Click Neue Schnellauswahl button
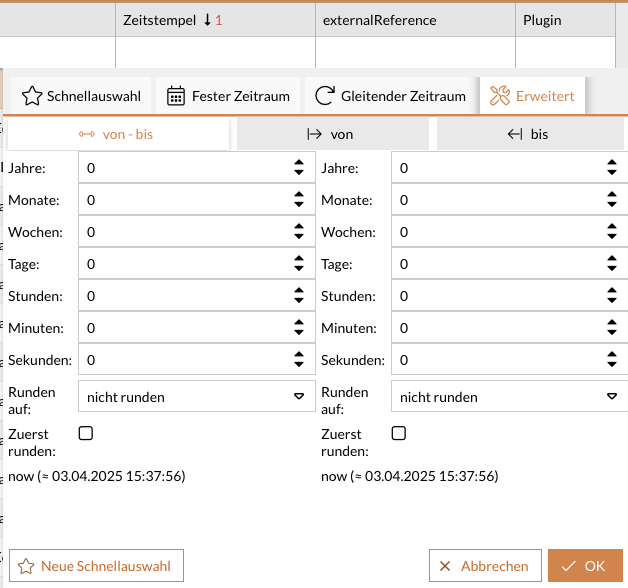The height and width of the screenshot is (588, 628). pyautogui.click(x=96, y=566)
